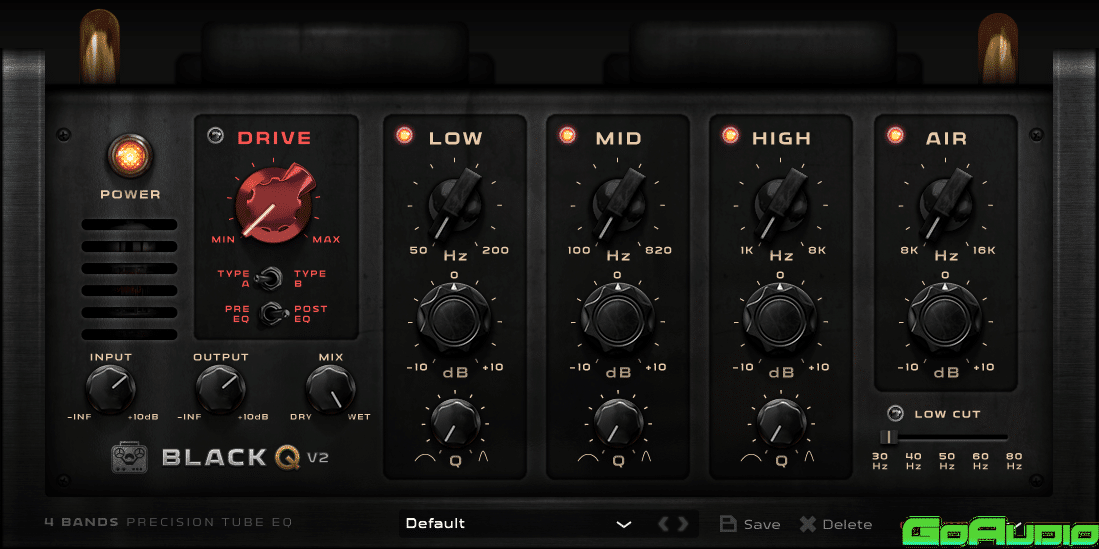Click the narrow Q shape icon under Mid

tap(646, 457)
